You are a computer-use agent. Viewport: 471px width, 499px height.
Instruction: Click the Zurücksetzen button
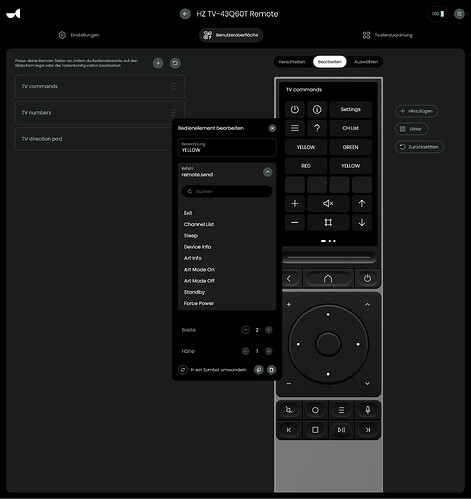419,147
